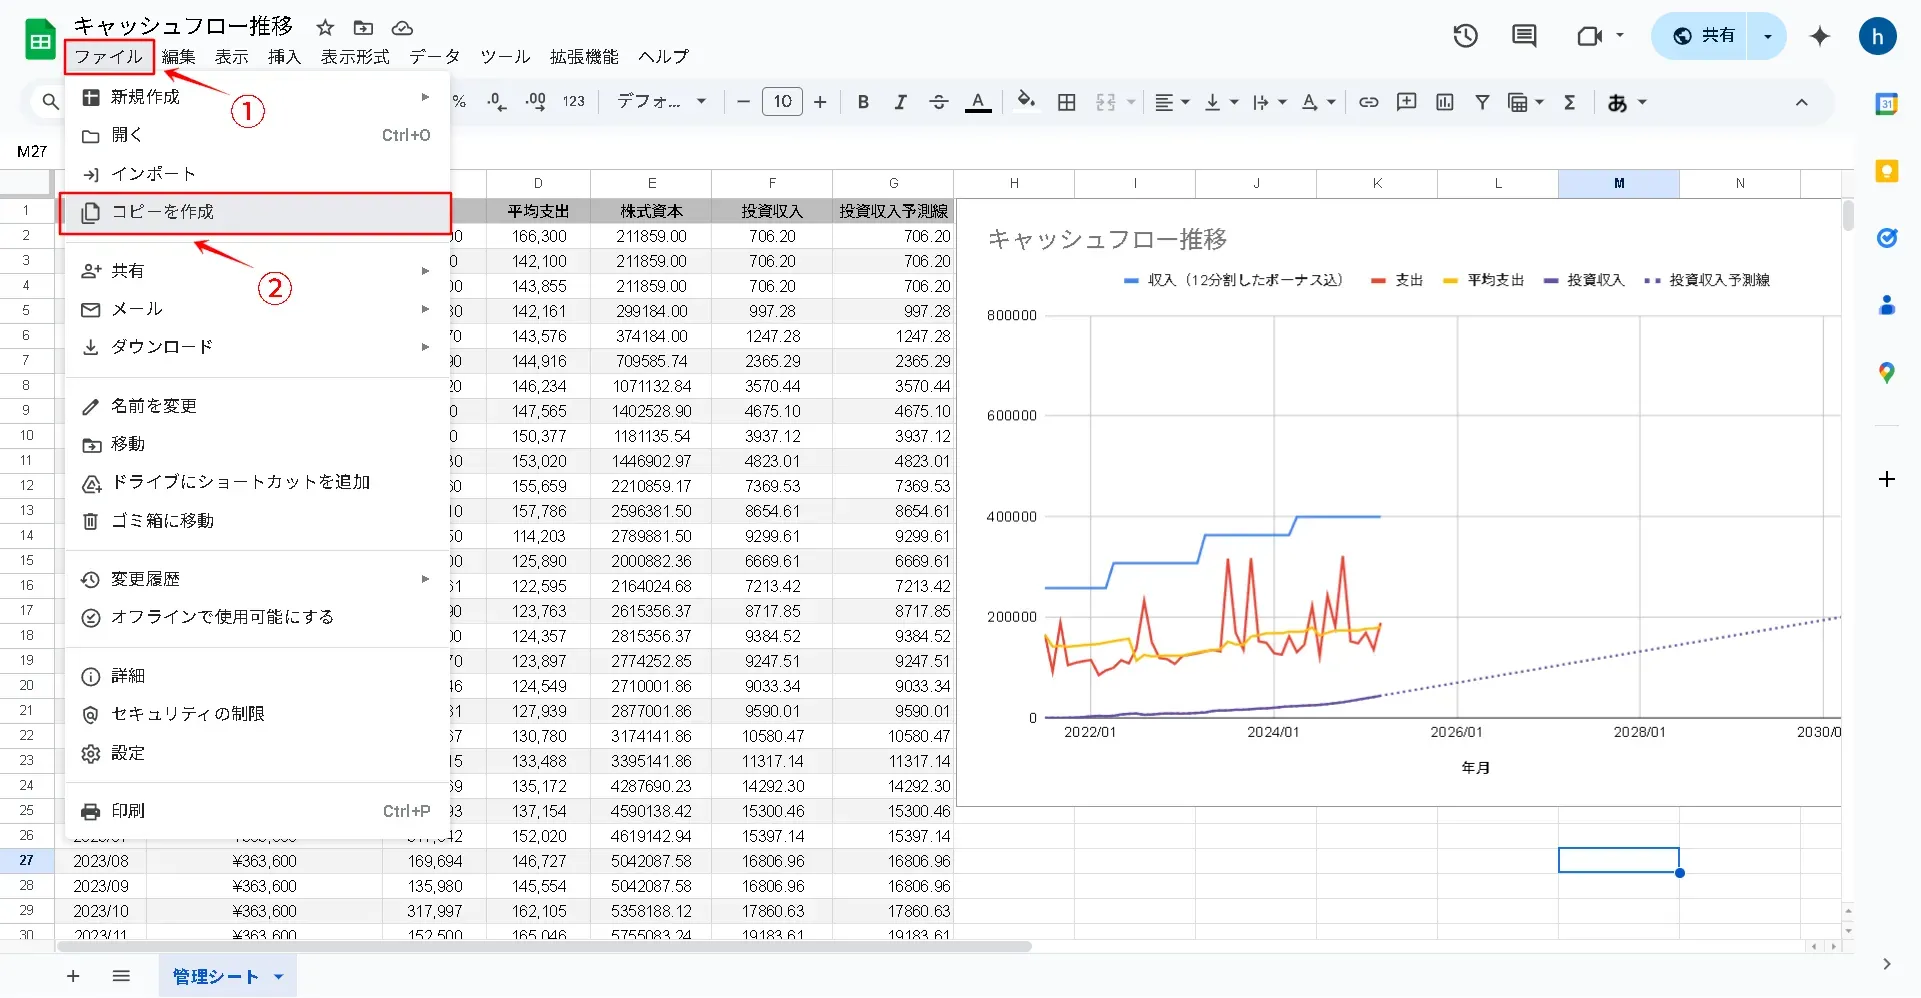Open text rotation dropdown

pos(1318,101)
